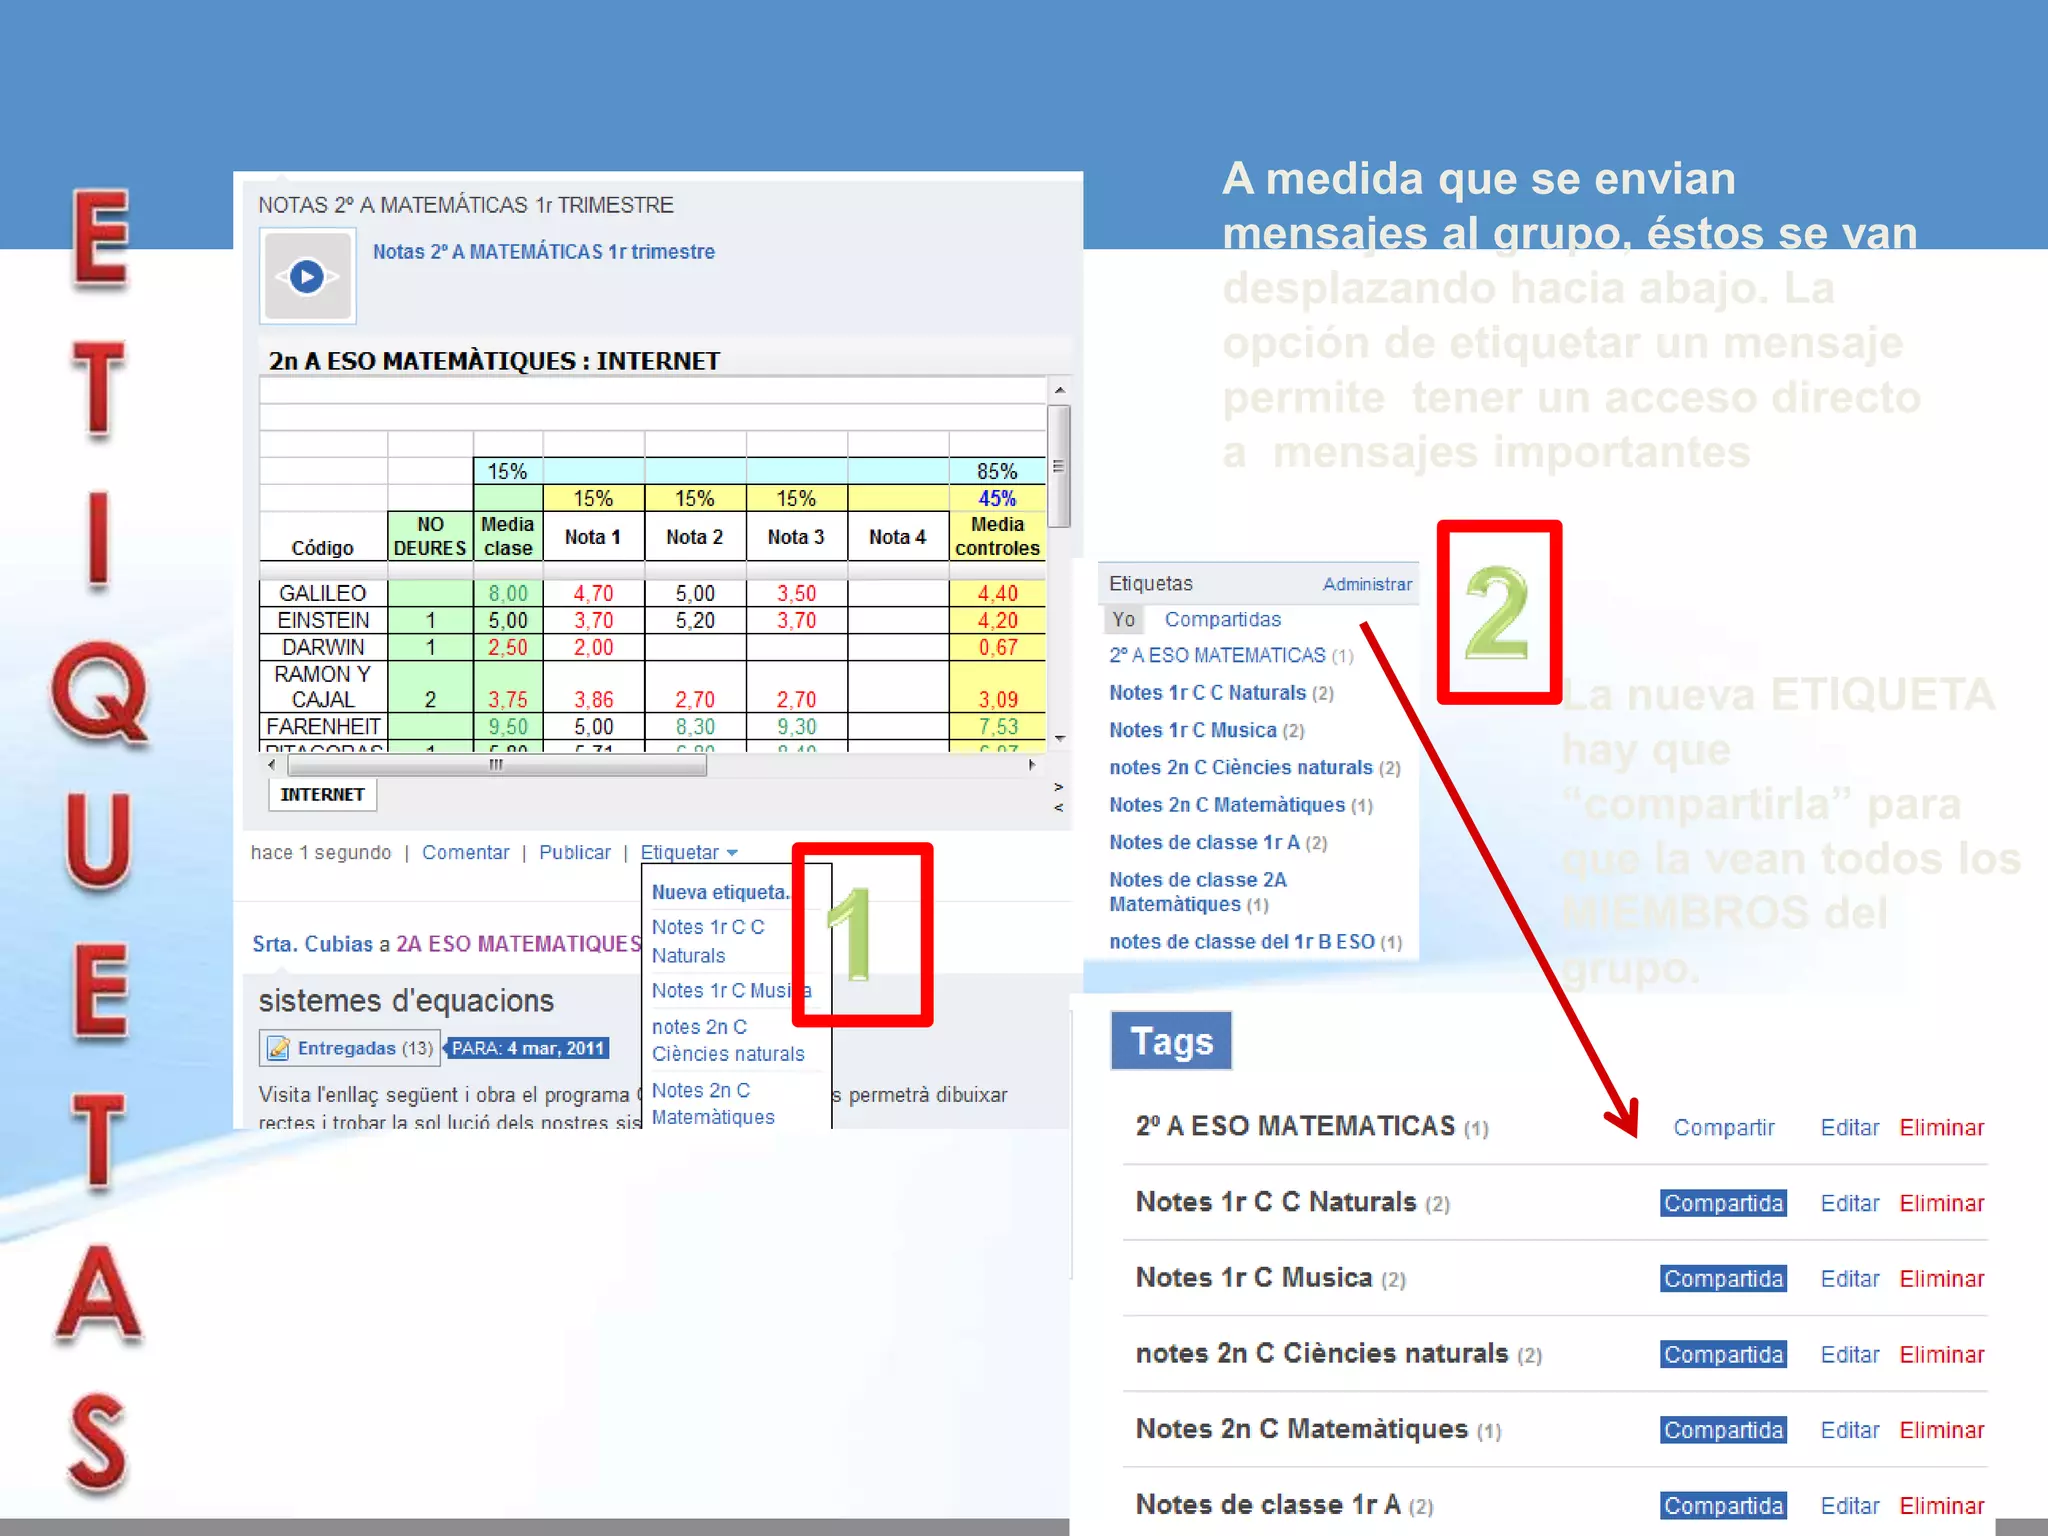Click Eliminar for Notes de classe 1r A

coord(1942,1505)
